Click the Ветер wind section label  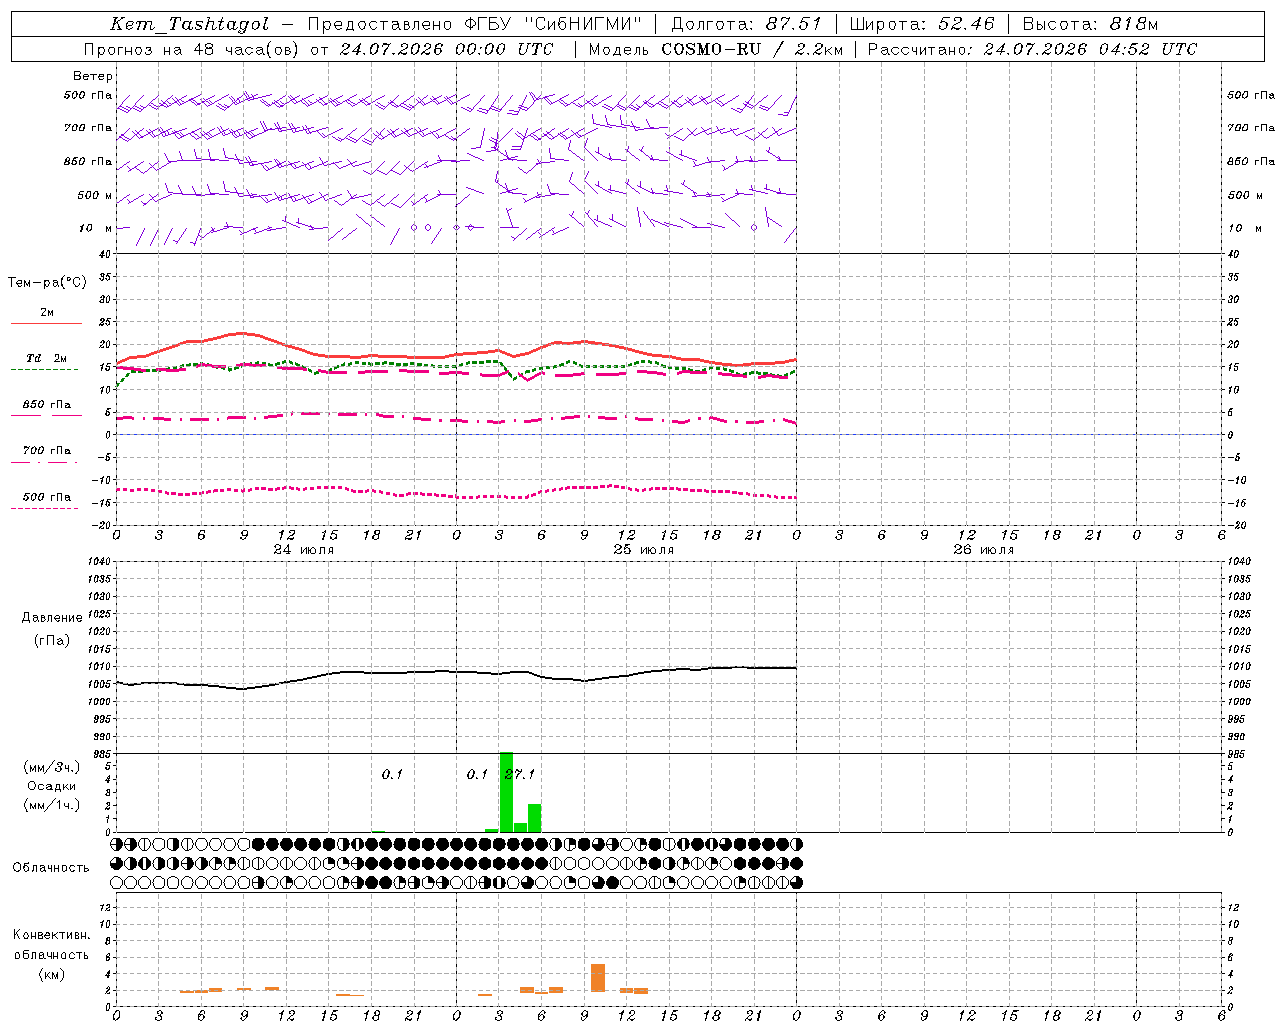[x=93, y=76]
